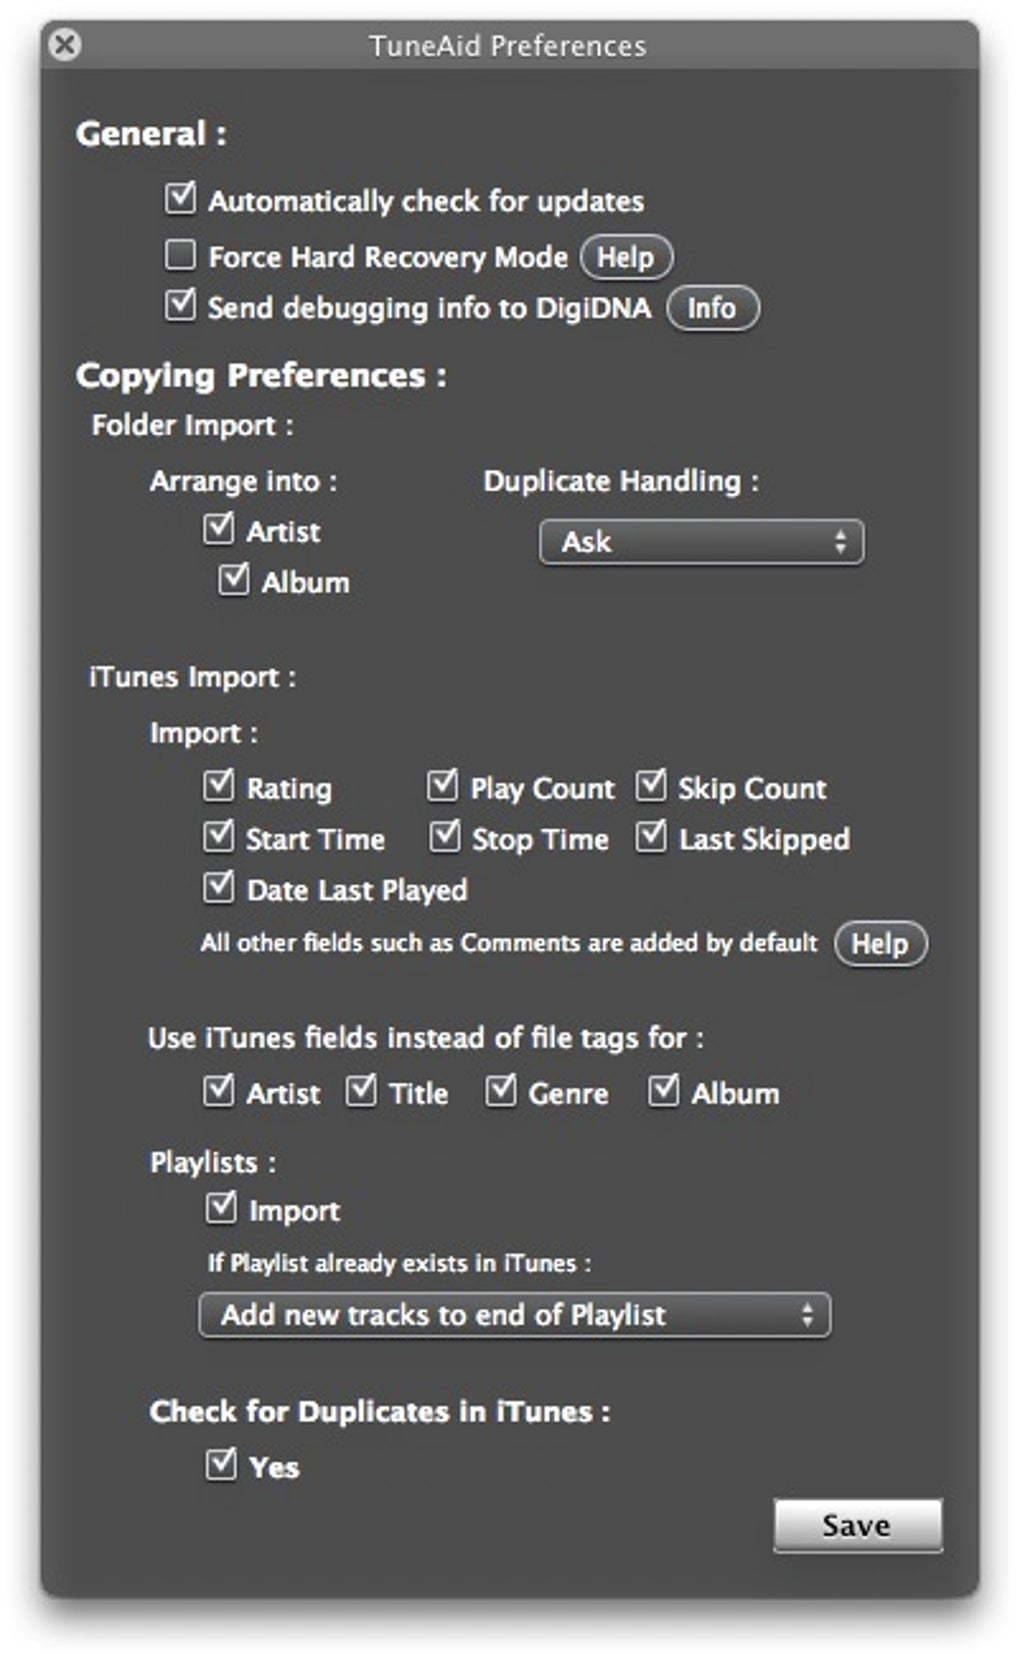Uncheck Rating import option
The height and width of the screenshot is (1658, 1020).
(219, 786)
